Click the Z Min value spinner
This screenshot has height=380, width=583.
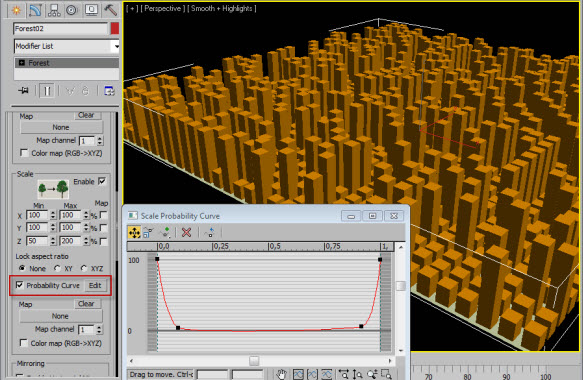(53, 241)
